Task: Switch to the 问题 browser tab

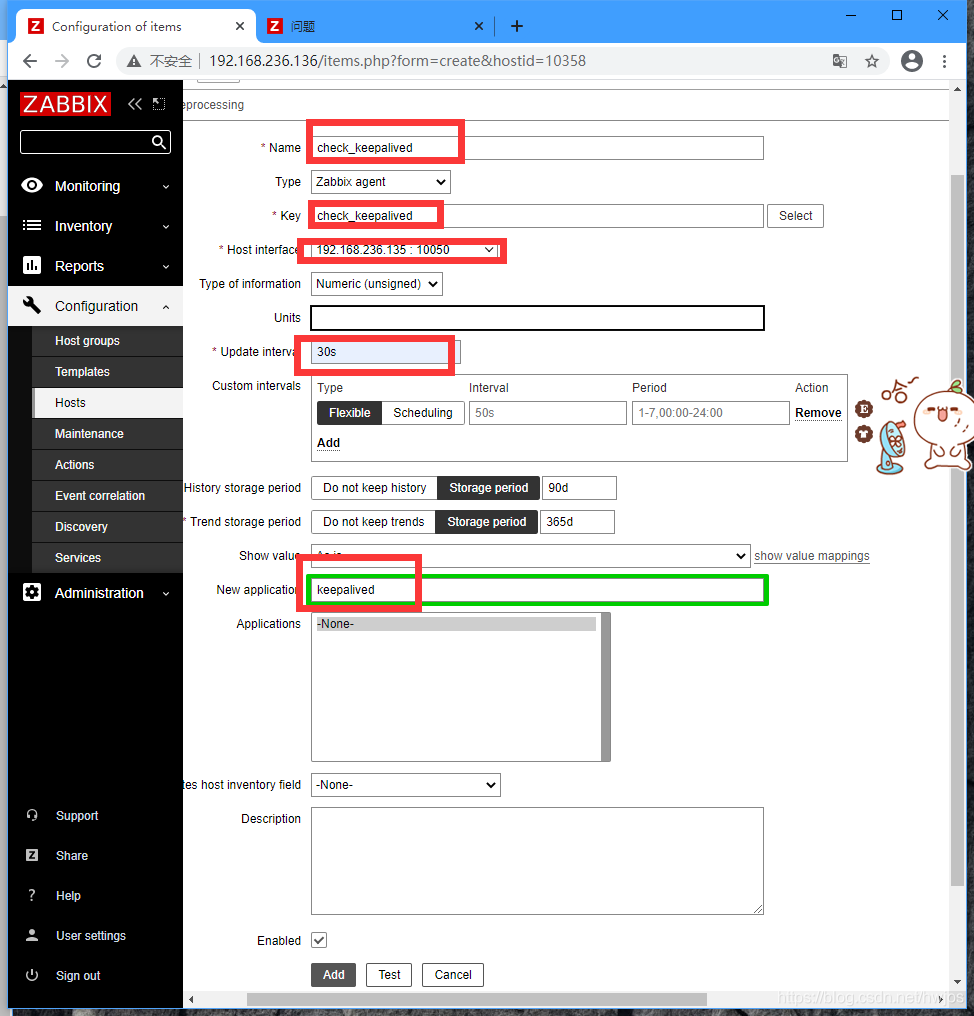Action: click(375, 26)
